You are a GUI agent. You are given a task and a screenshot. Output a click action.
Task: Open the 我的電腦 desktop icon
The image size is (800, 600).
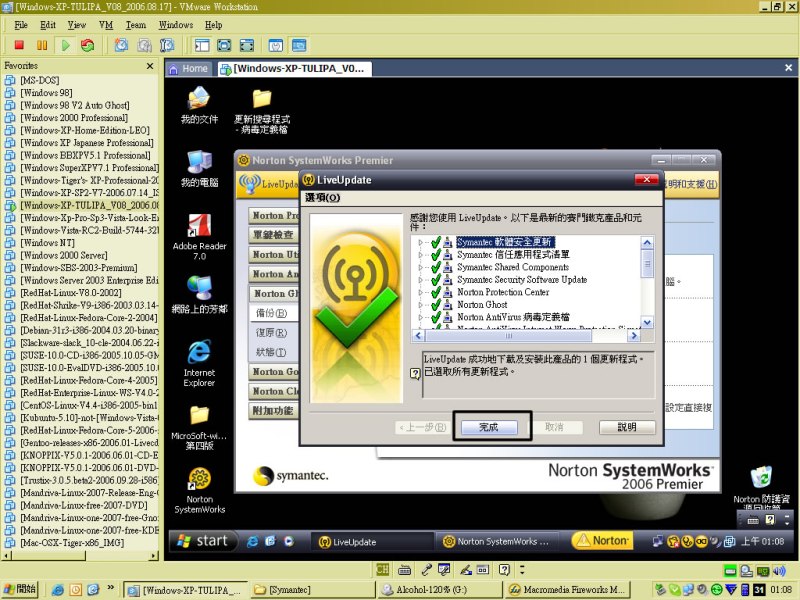[199, 169]
